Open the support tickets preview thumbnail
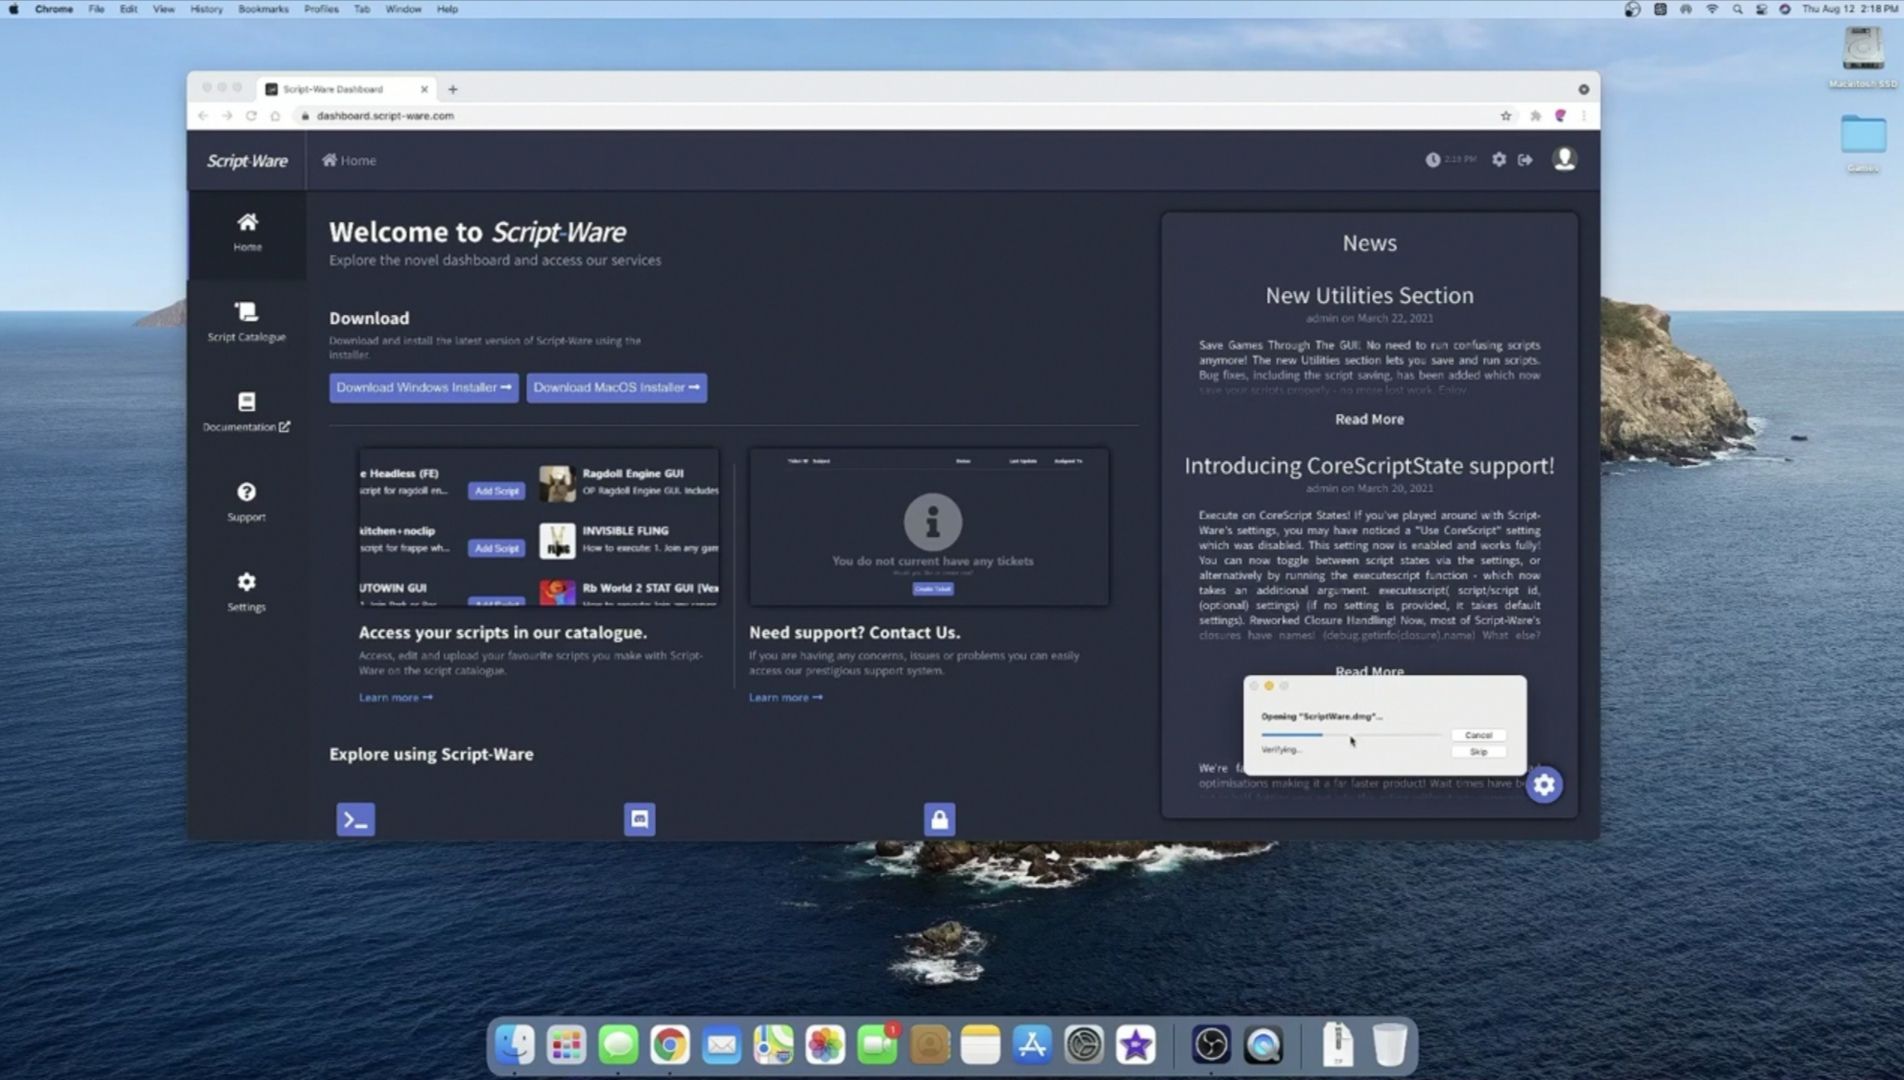 [929, 527]
